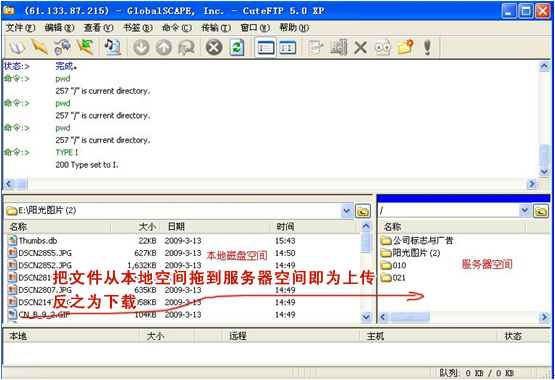This screenshot has width=555, height=380.
Task: Select remote folder 021
Action: pos(393,278)
